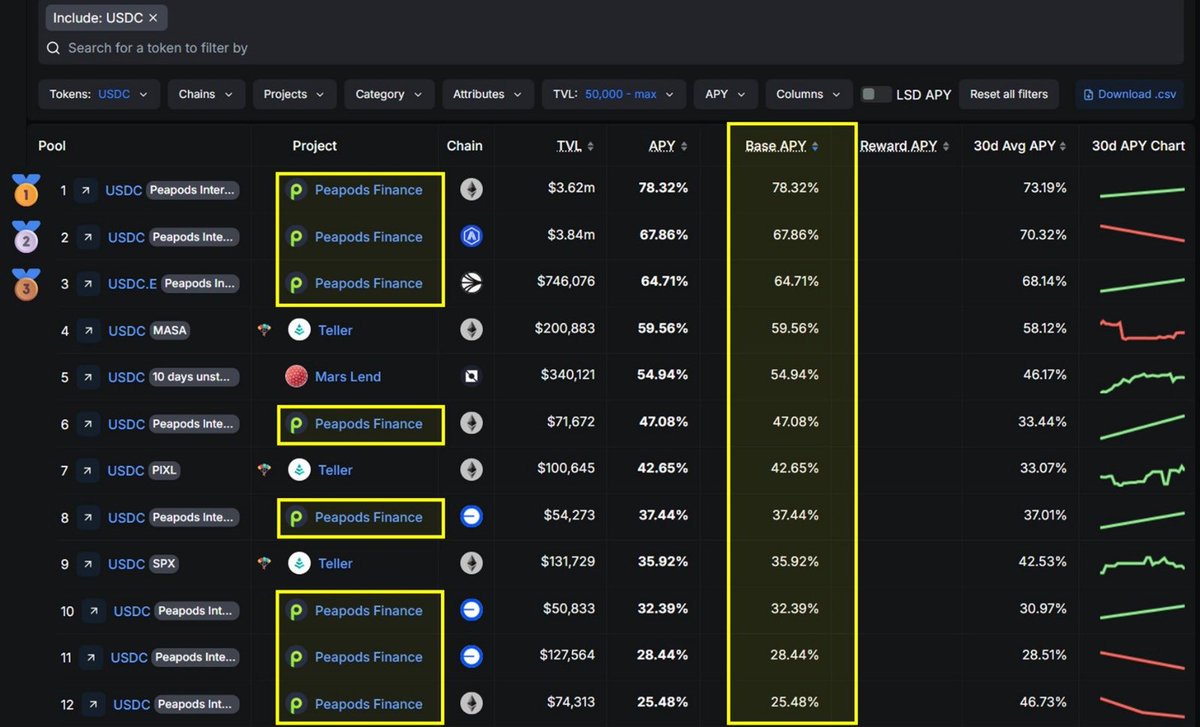The height and width of the screenshot is (727, 1200).
Task: Sort by Base APY column header
Action: coord(782,146)
